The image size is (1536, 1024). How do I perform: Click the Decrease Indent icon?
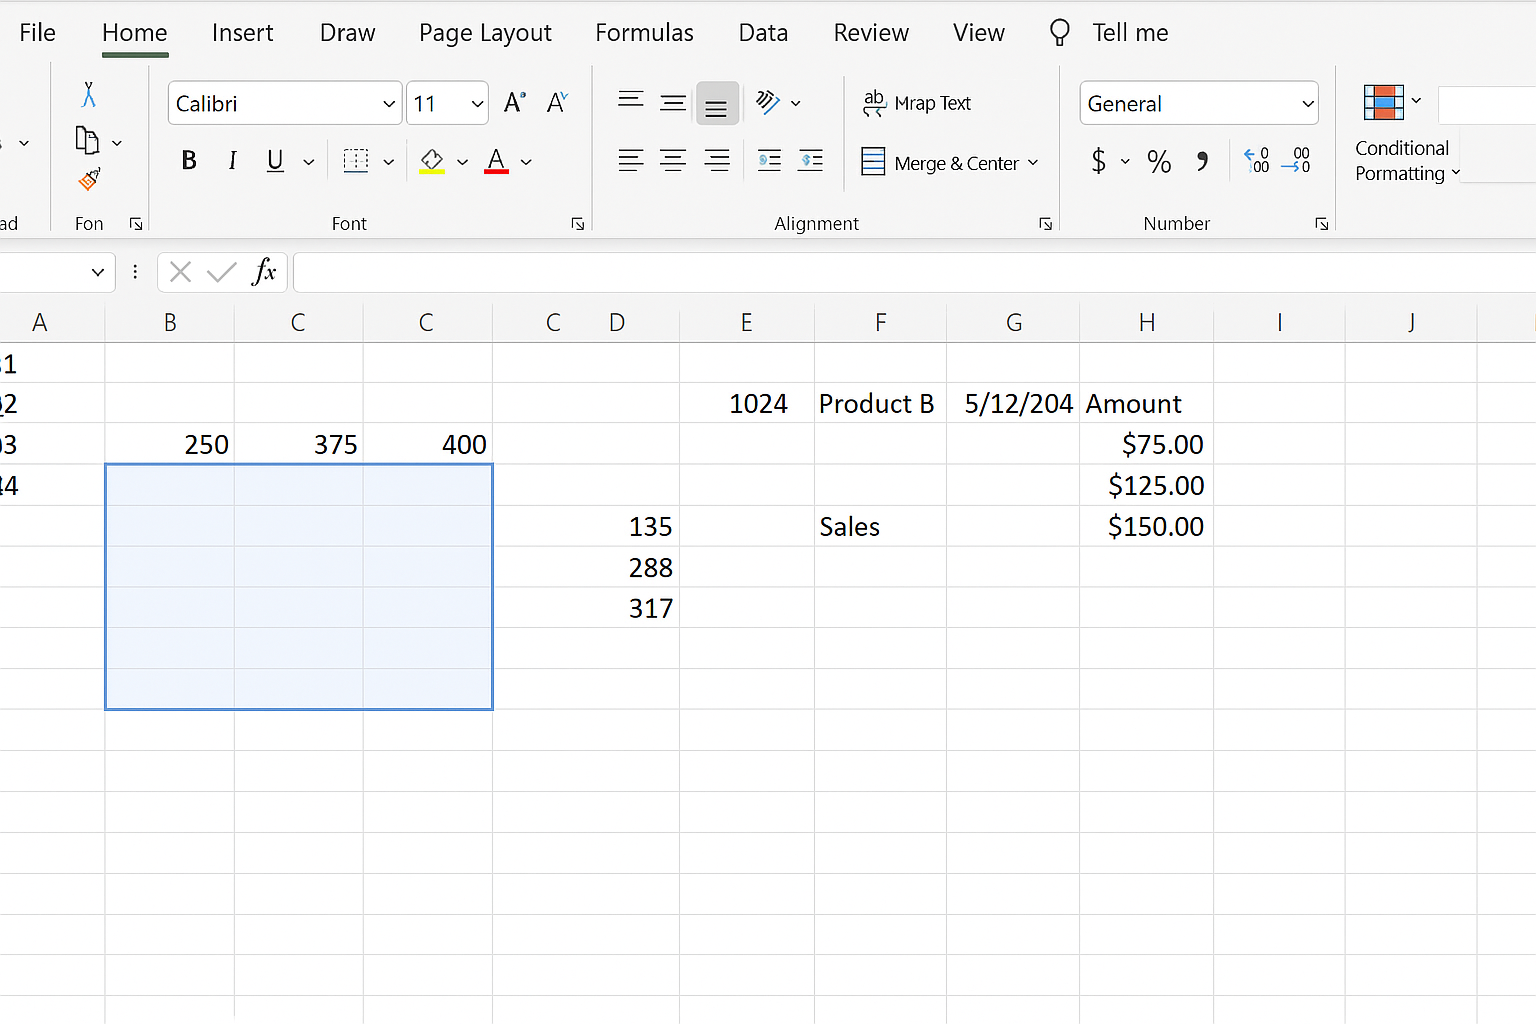point(769,160)
